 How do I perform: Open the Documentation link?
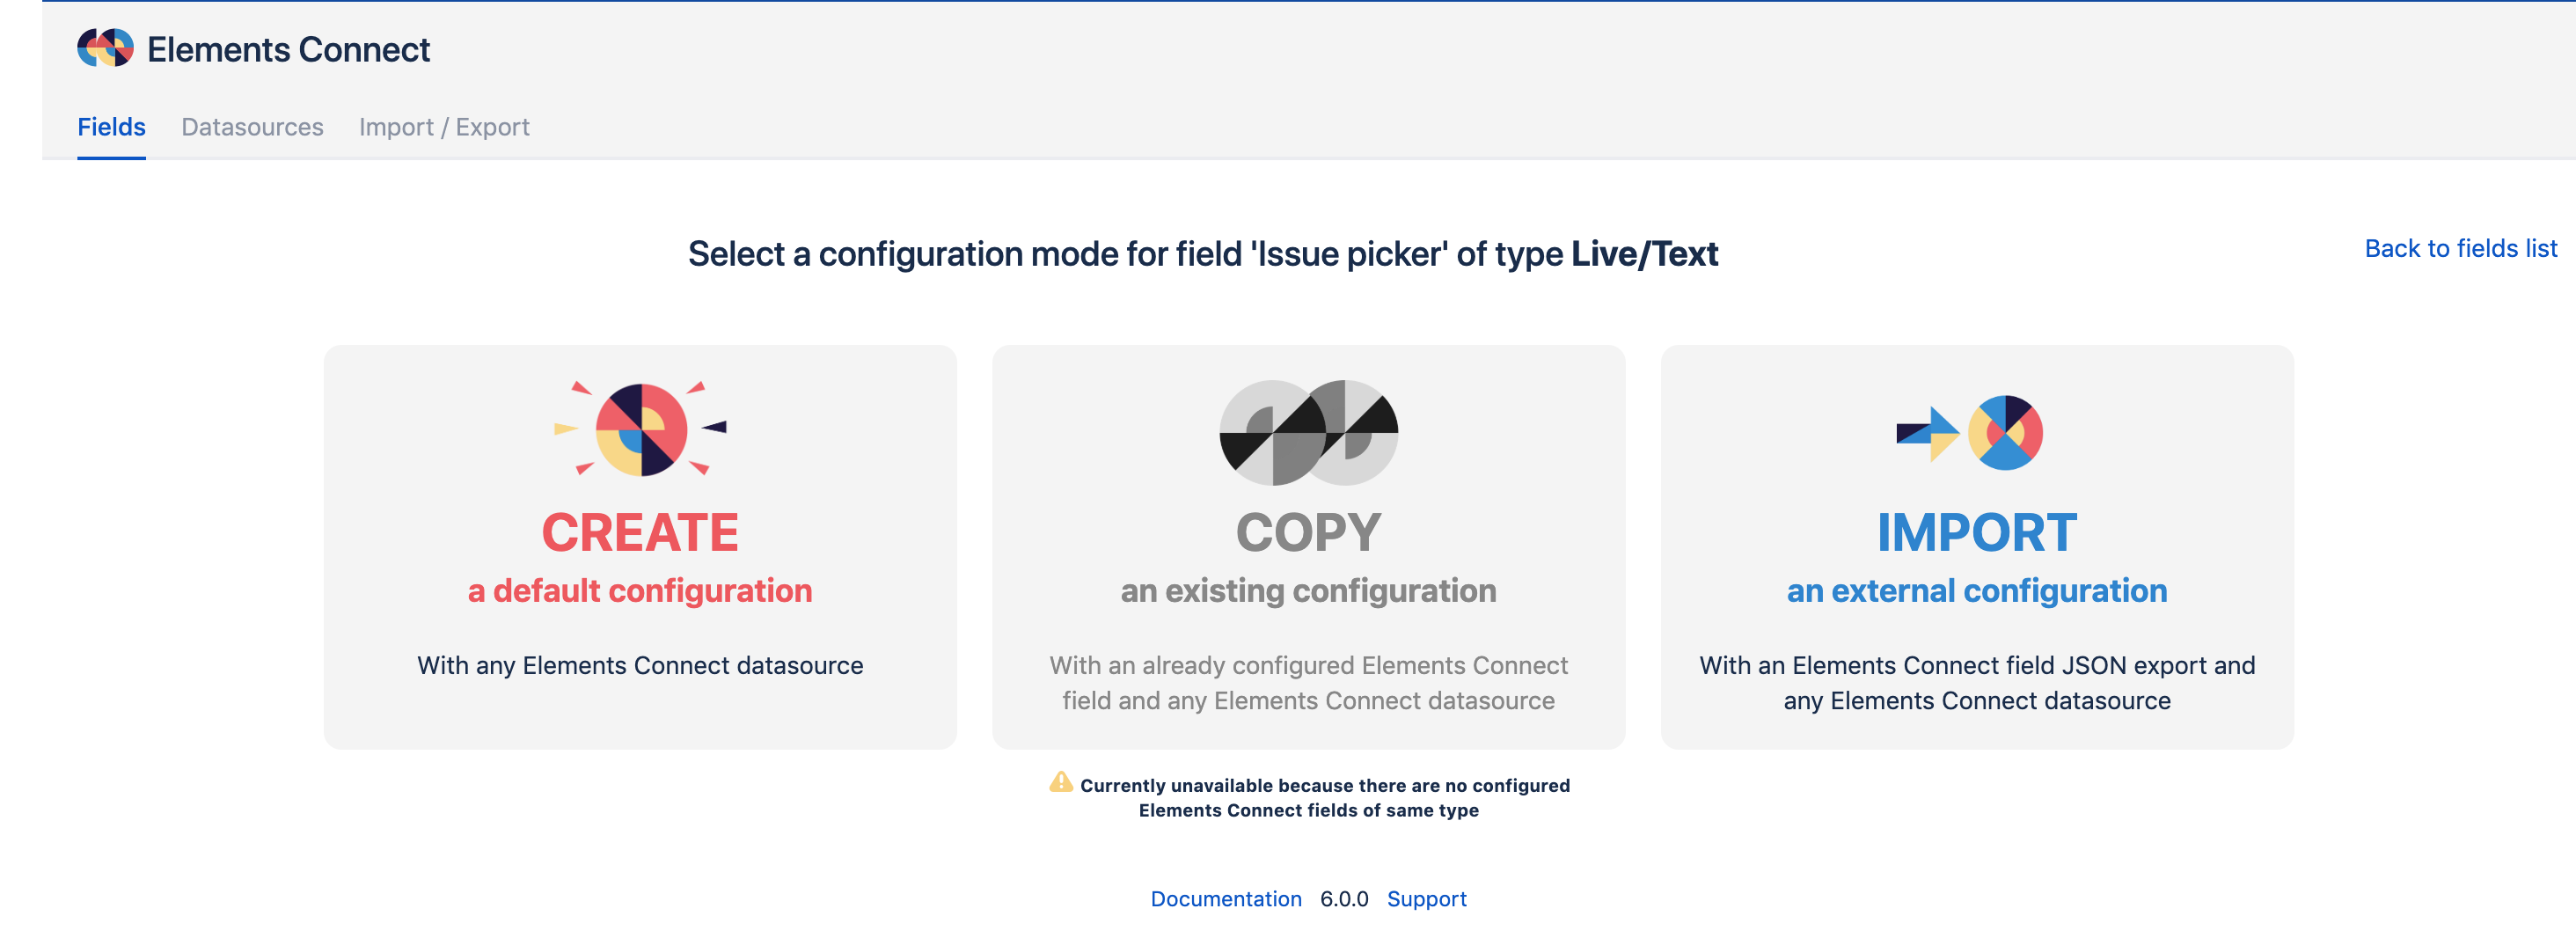pyautogui.click(x=1226, y=899)
